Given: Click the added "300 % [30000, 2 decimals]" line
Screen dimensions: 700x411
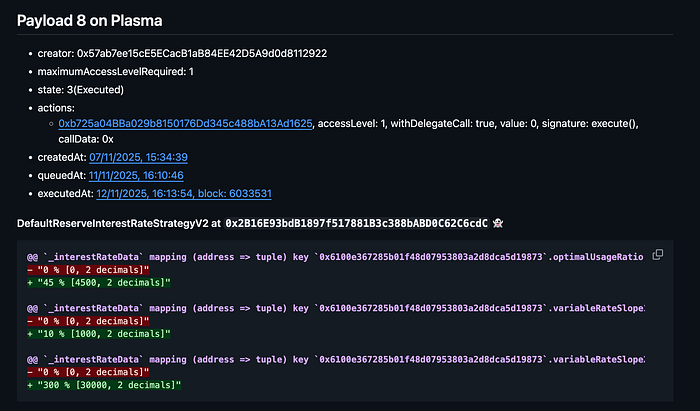Looking at the screenshot, I should [x=102, y=382].
